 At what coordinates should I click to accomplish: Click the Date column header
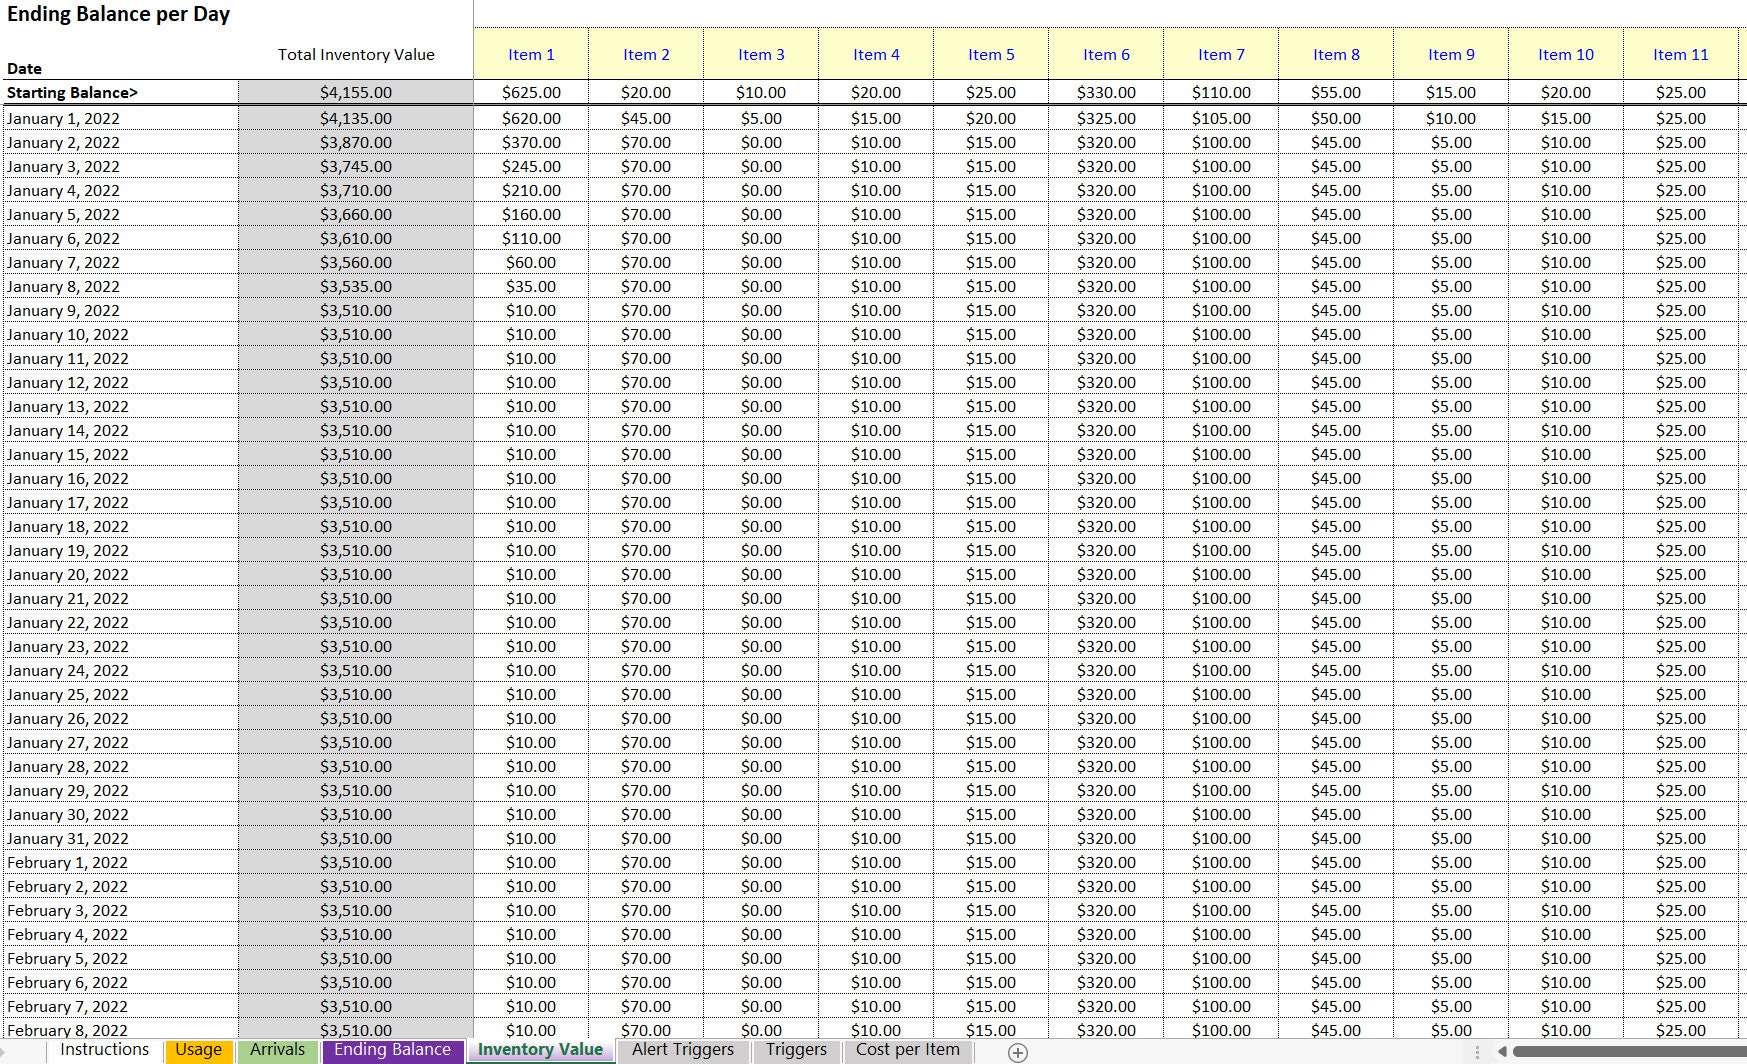pos(24,68)
